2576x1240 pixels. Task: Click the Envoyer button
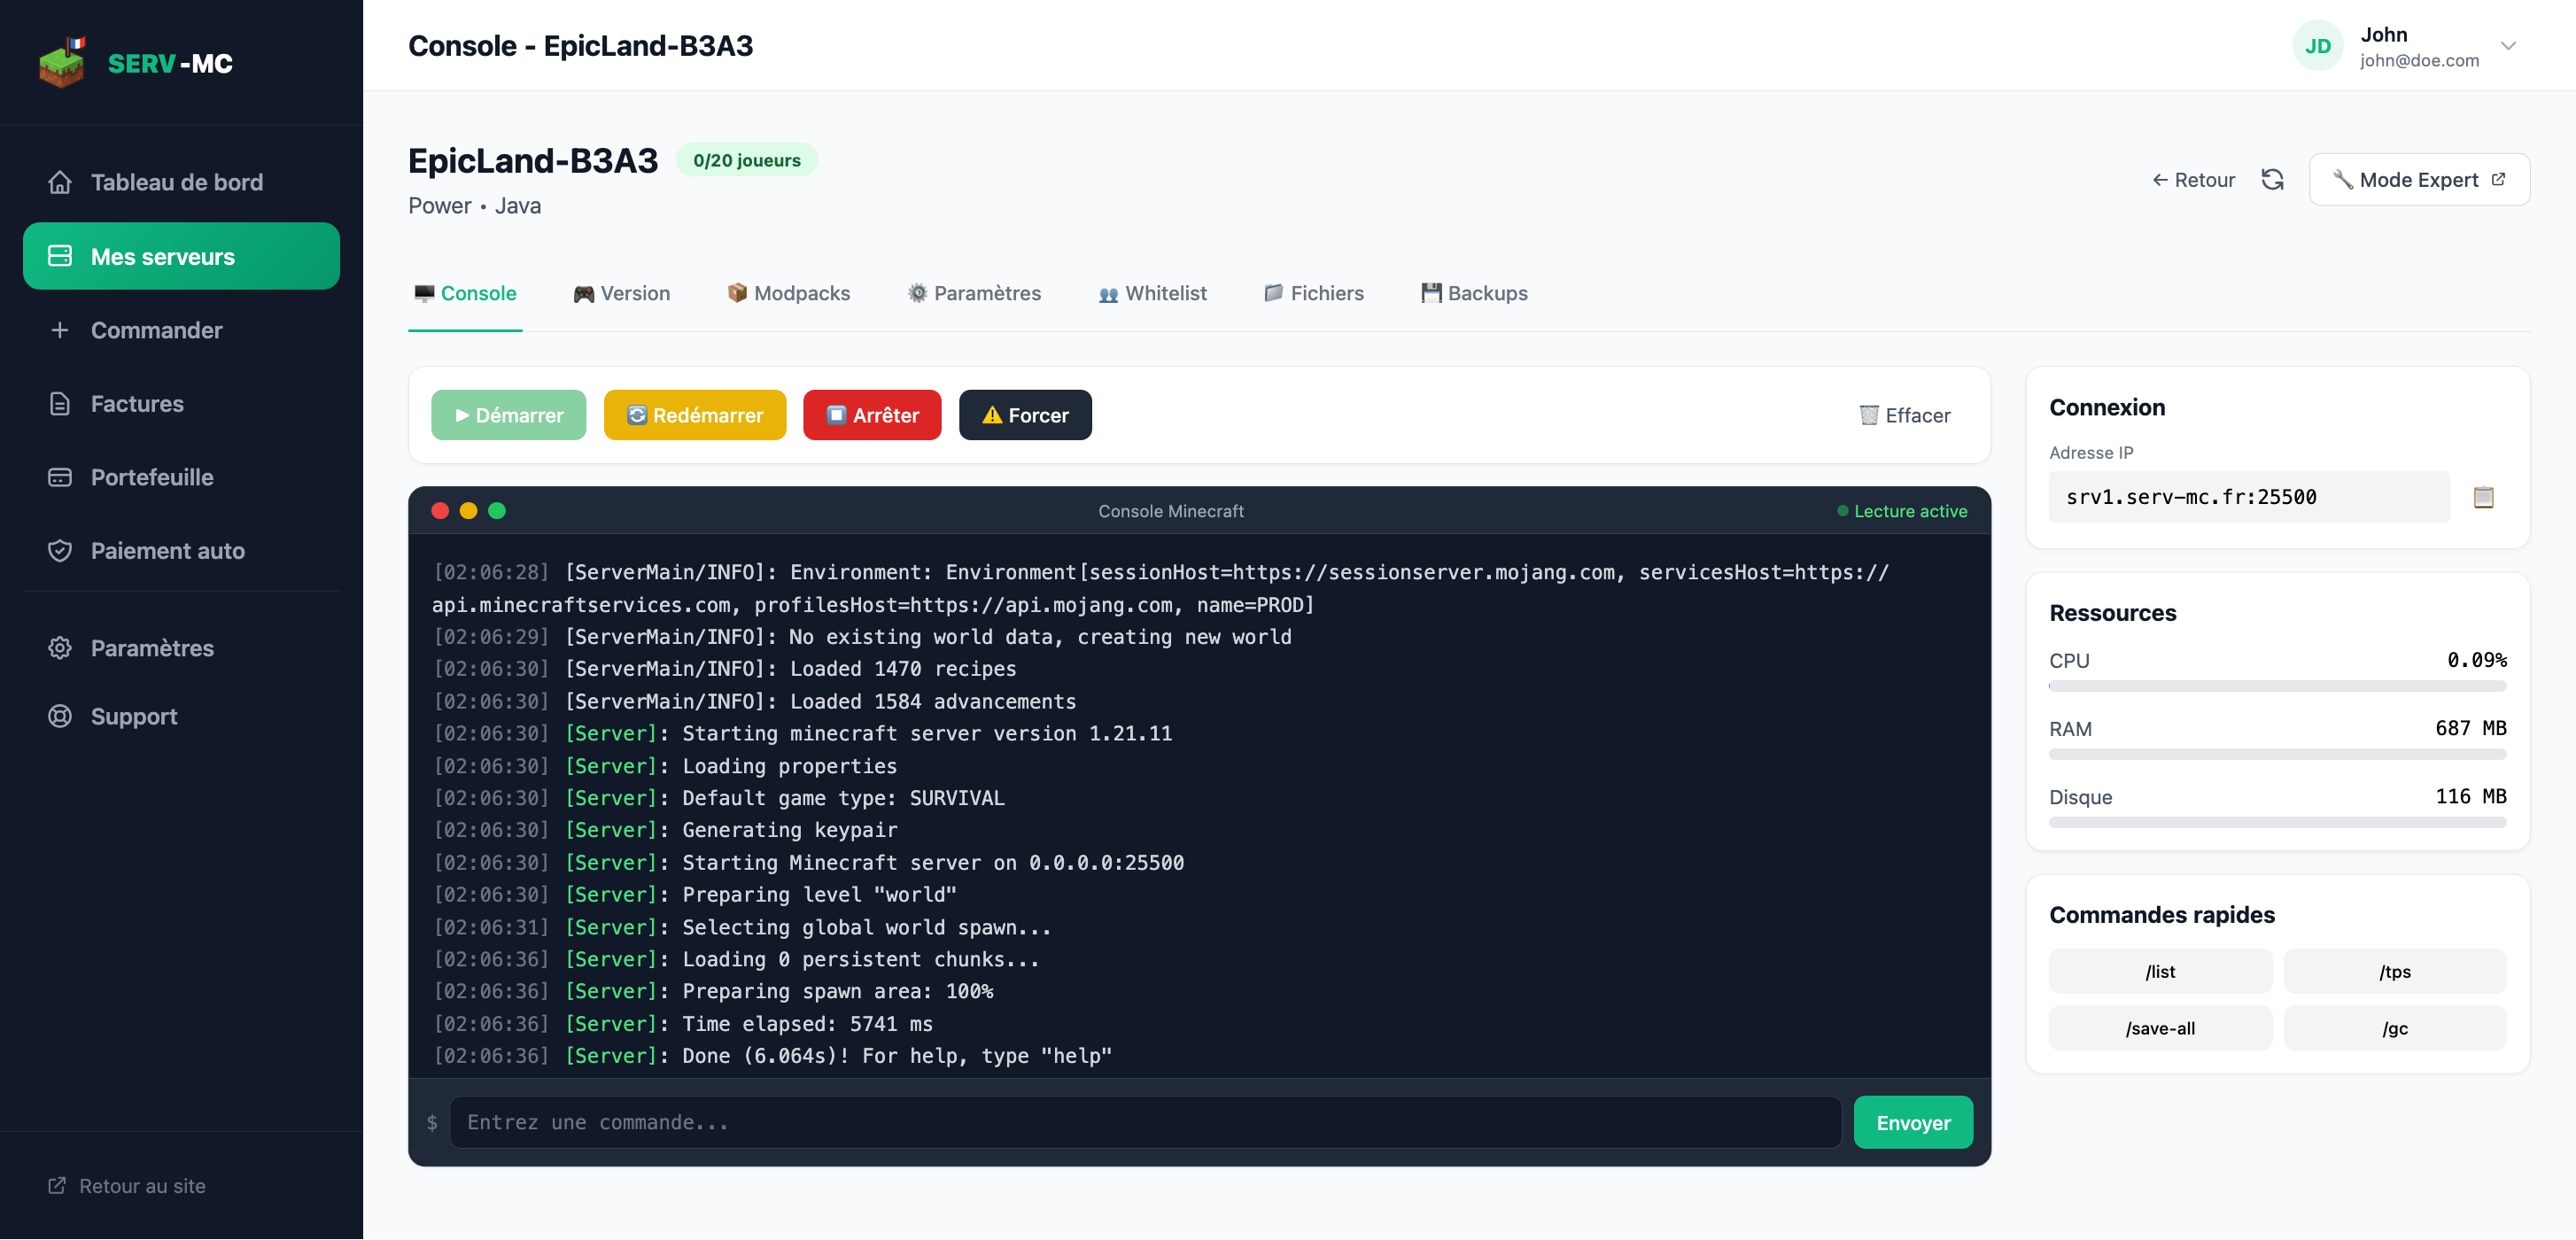(x=1913, y=1122)
